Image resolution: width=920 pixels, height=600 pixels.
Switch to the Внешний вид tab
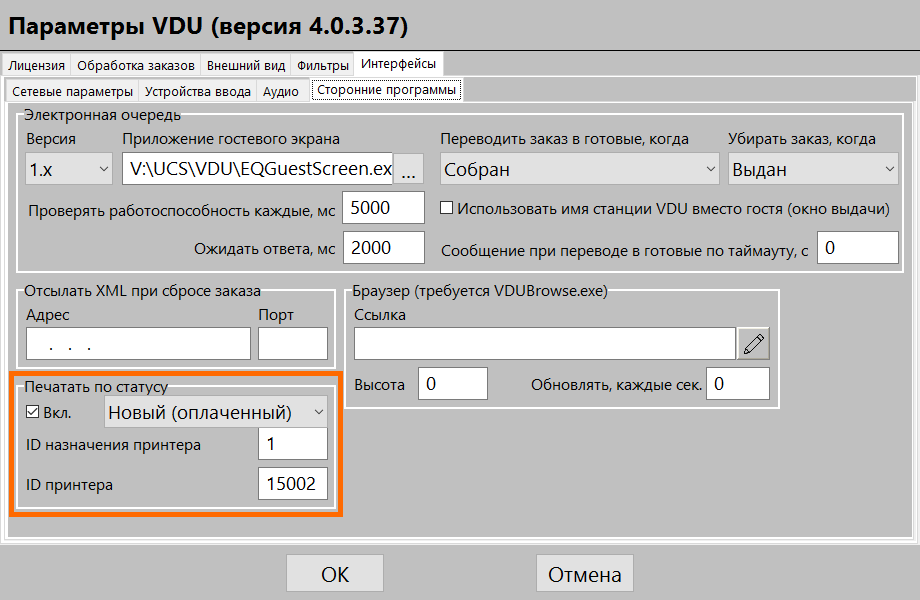[x=245, y=65]
